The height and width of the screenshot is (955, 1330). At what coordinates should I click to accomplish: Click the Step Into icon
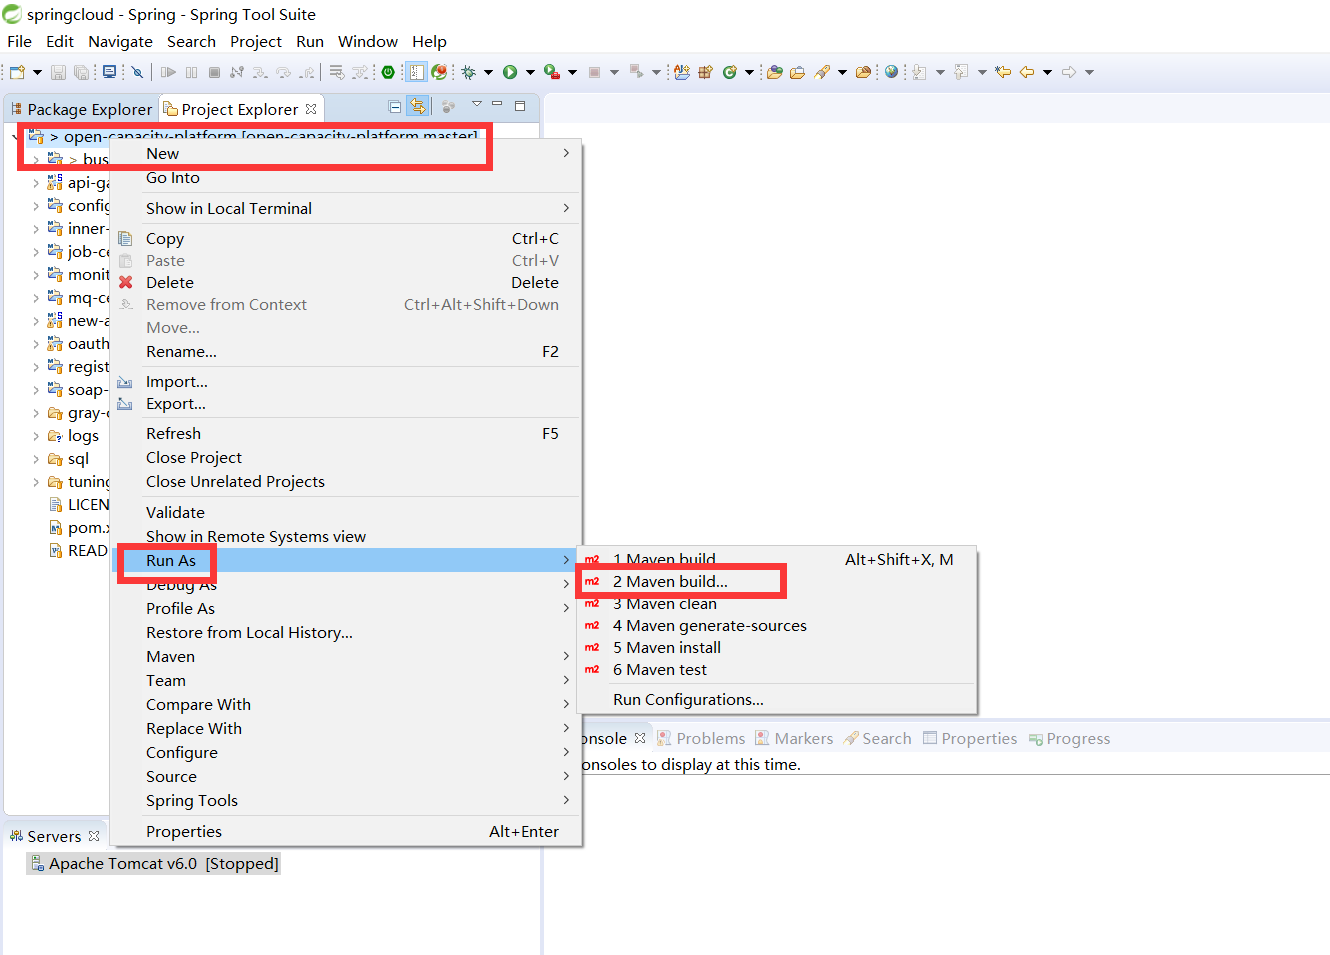[x=260, y=72]
